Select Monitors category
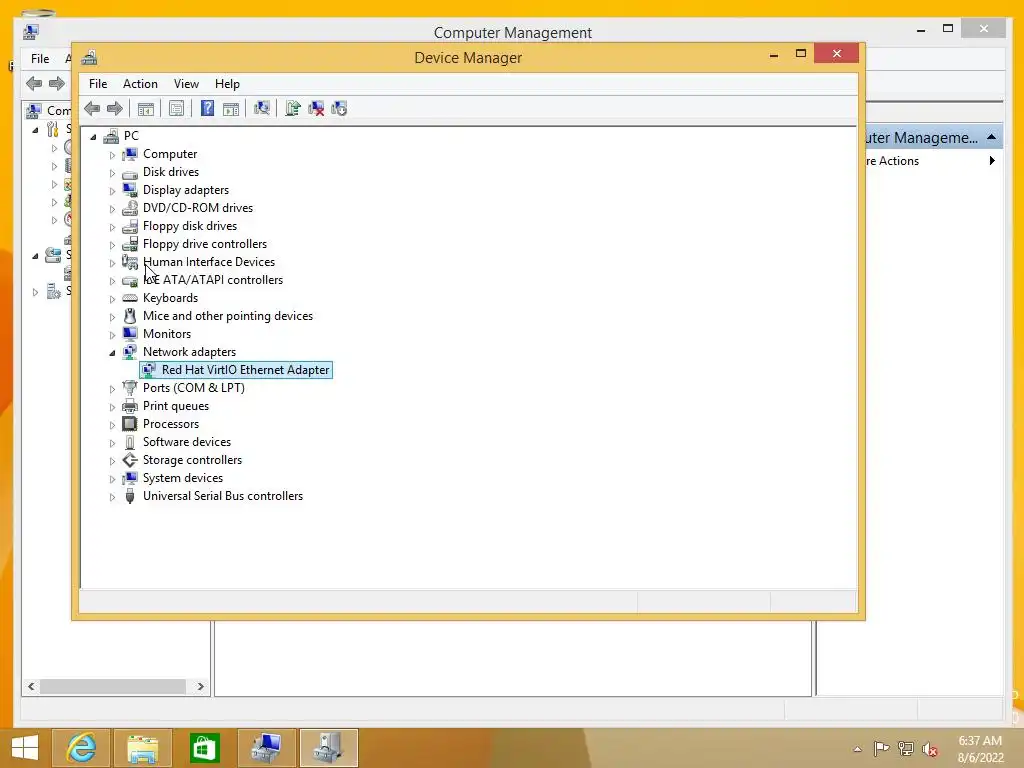Image resolution: width=1024 pixels, height=768 pixels. [167, 334]
